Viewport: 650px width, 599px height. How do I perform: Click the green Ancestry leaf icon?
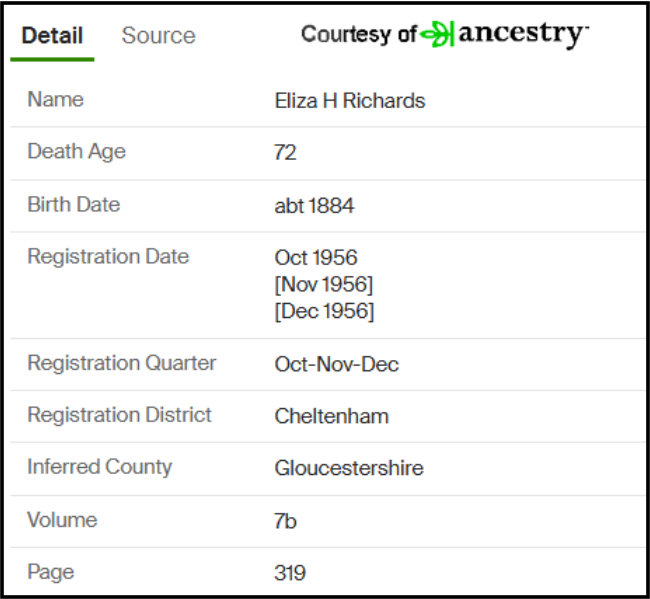[437, 34]
